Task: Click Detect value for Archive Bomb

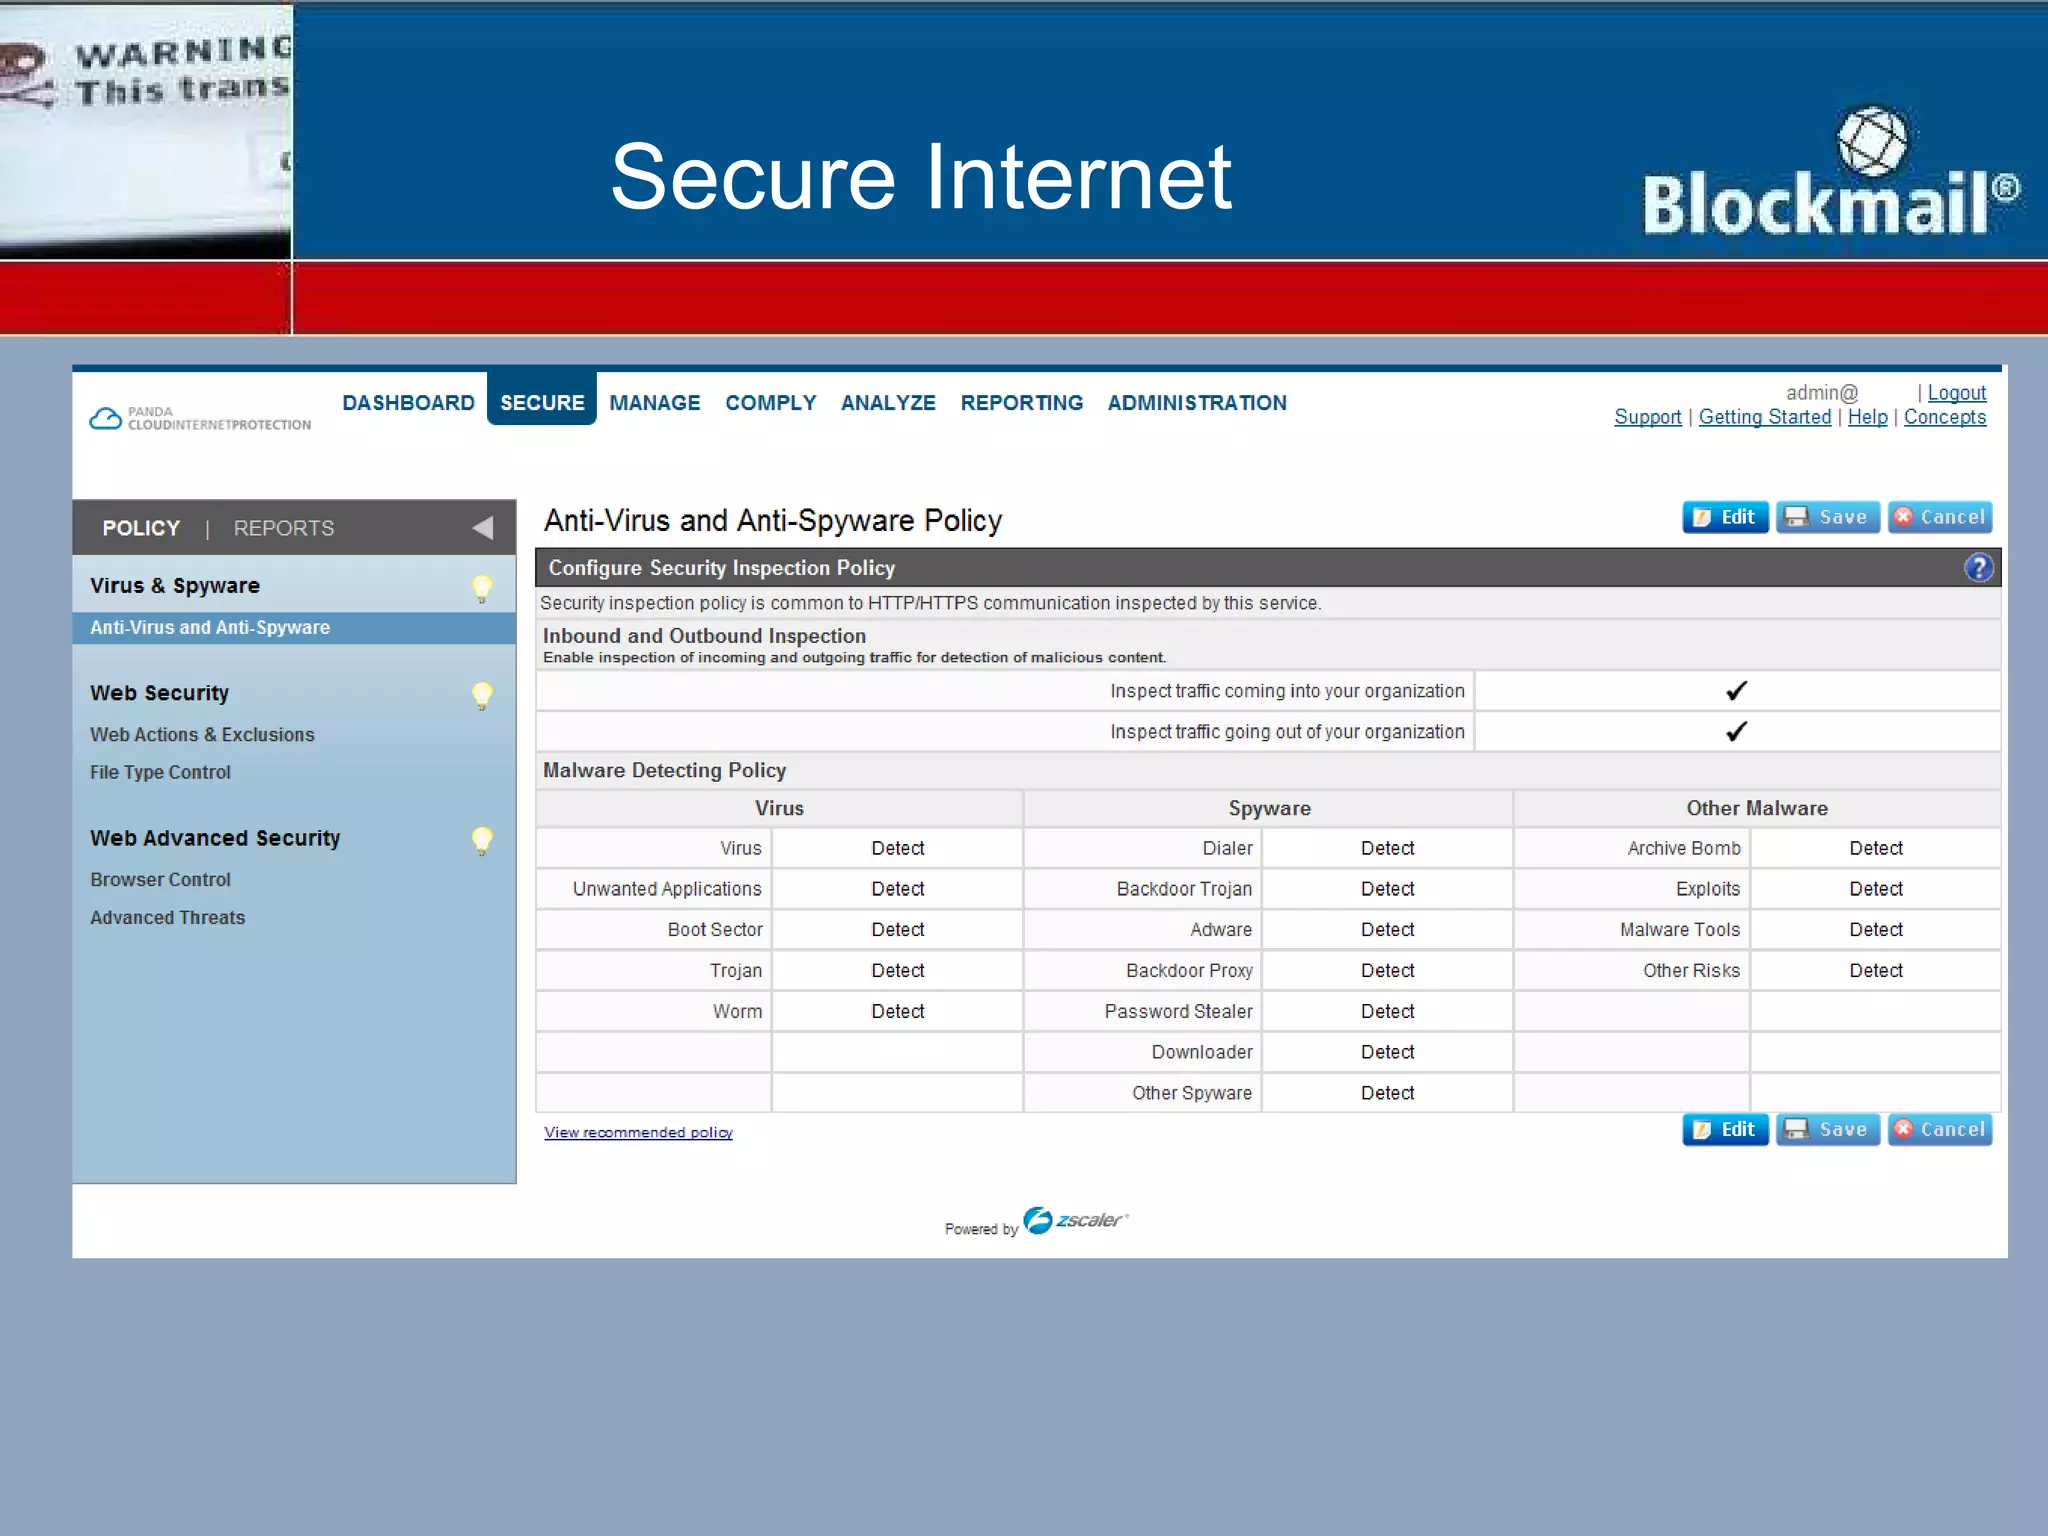Action: coord(1875,848)
